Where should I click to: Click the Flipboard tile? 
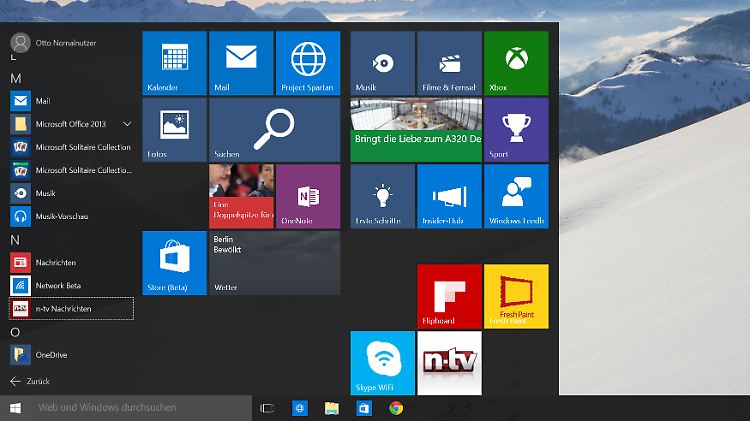tap(448, 296)
